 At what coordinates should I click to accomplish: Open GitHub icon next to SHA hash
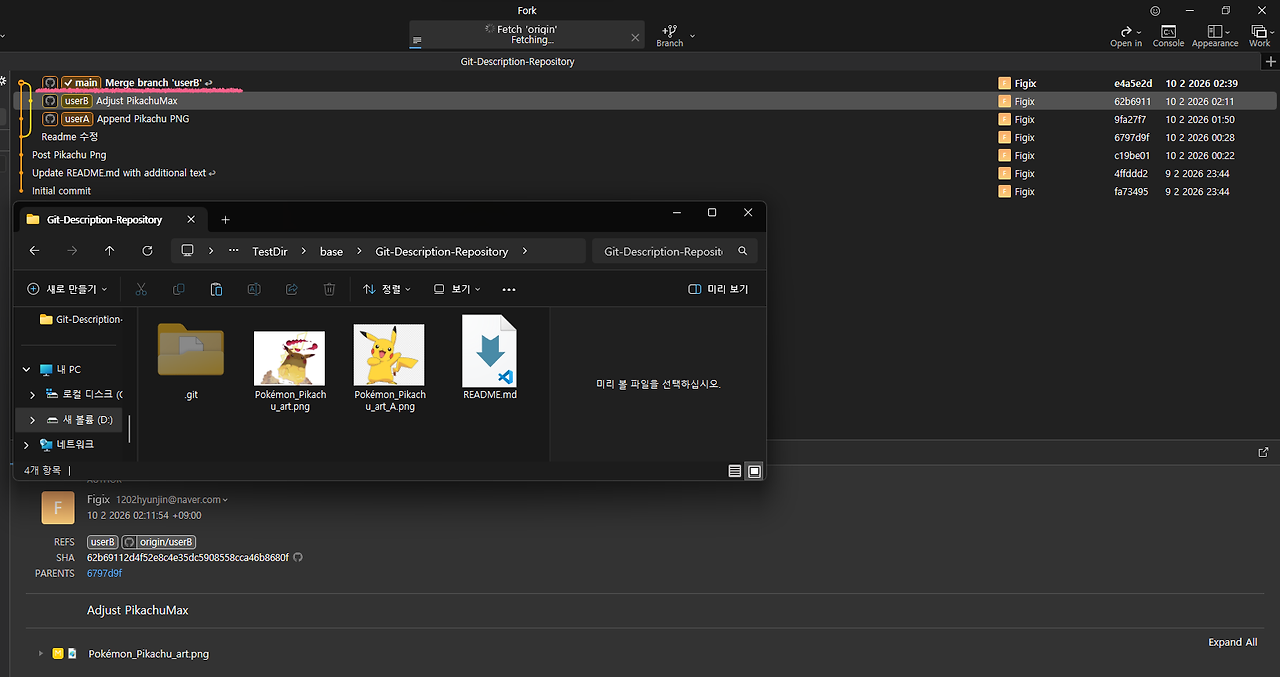(297, 557)
